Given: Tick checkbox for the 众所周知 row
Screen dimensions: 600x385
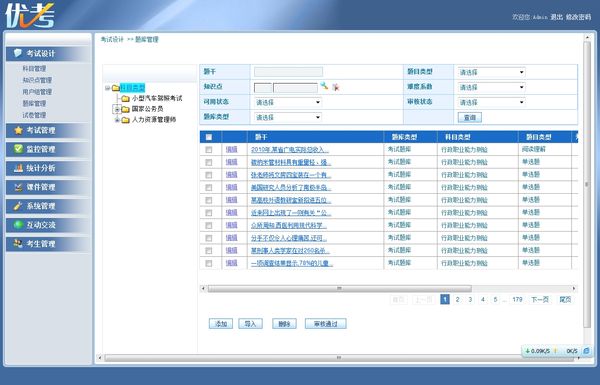Looking at the screenshot, I should 209,225.
